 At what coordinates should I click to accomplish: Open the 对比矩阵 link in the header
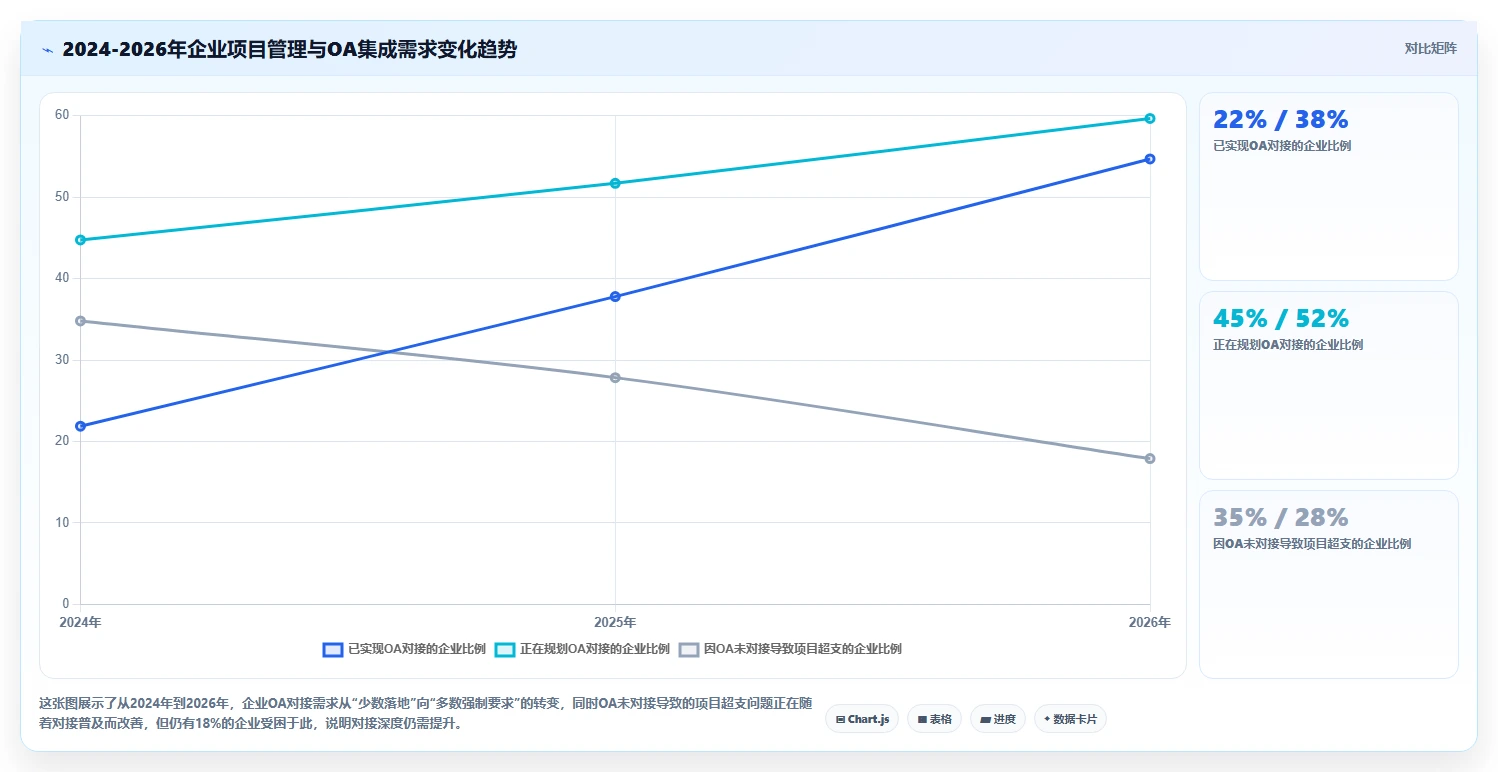click(1431, 49)
